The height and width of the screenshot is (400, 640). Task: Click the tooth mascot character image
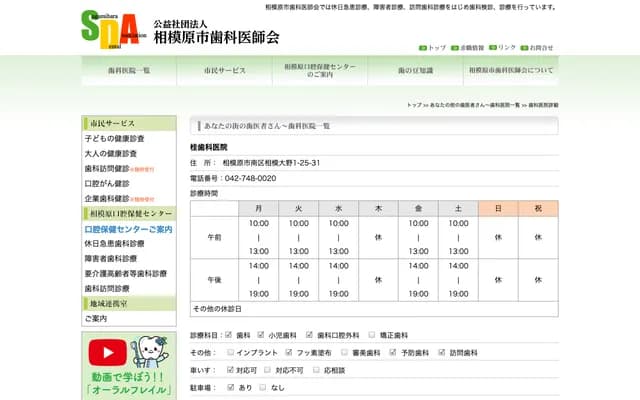150,351
